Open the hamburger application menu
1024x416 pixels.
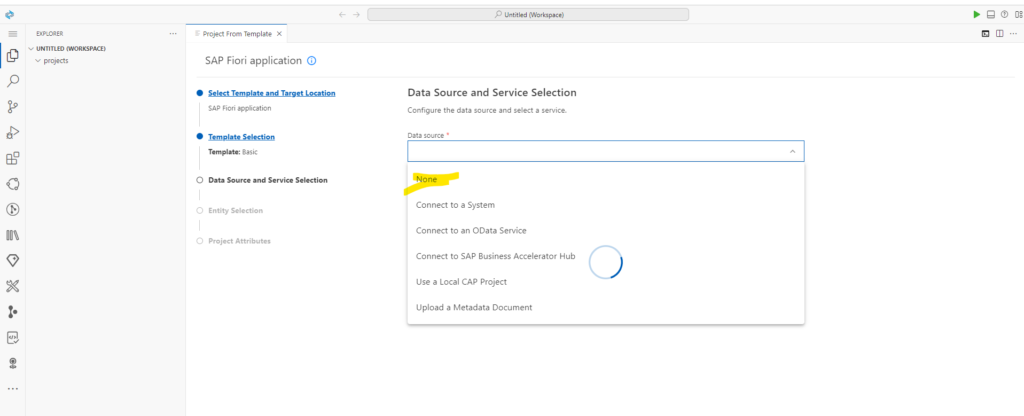[x=12, y=33]
